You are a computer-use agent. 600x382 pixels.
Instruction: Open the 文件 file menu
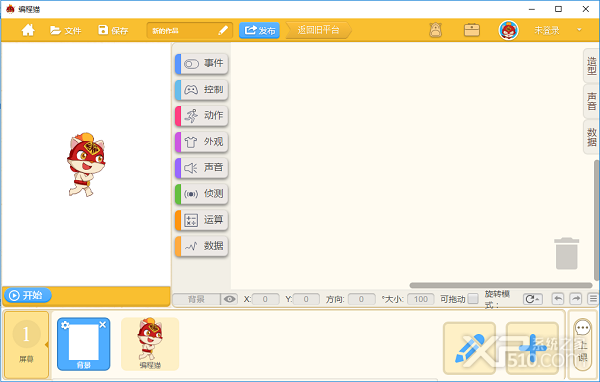click(x=65, y=30)
